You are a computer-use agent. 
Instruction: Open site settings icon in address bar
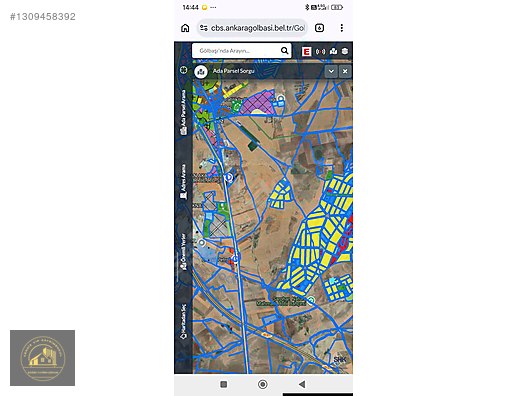(204, 28)
